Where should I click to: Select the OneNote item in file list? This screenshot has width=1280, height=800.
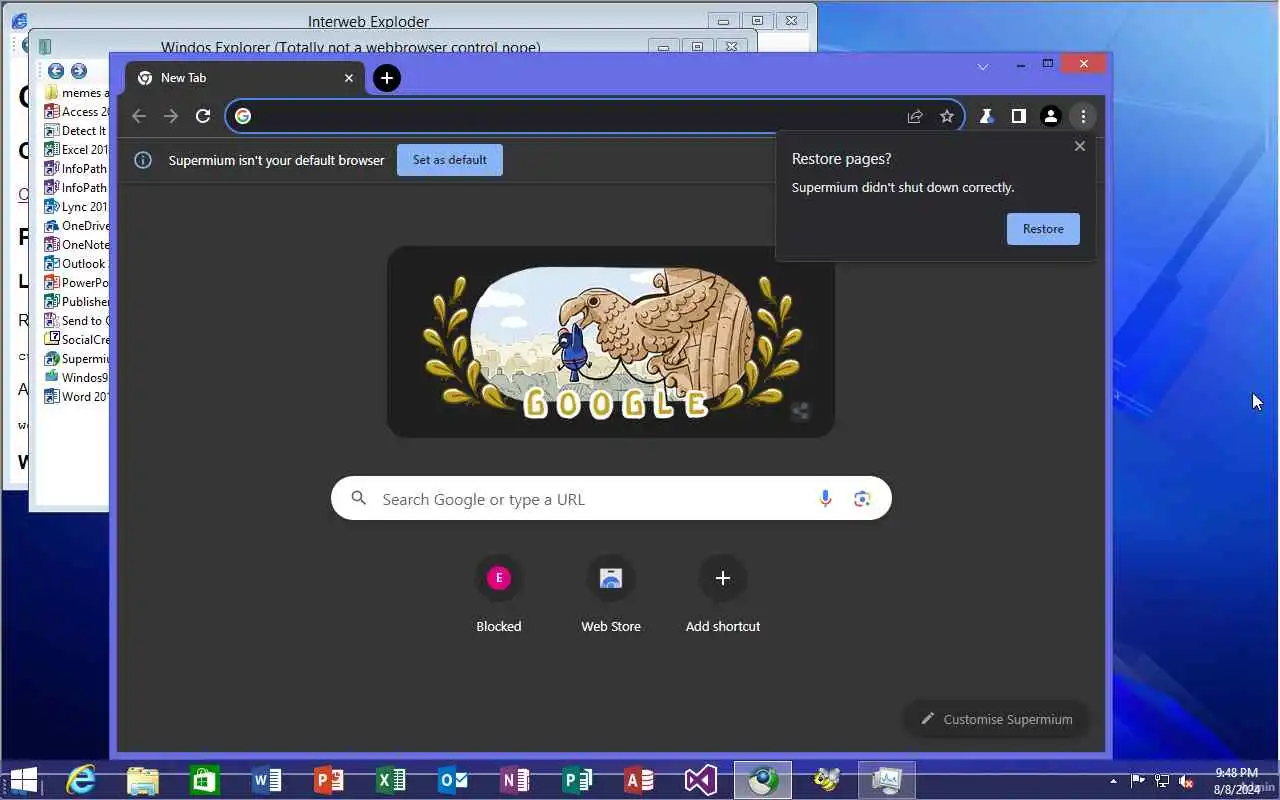pos(77,245)
